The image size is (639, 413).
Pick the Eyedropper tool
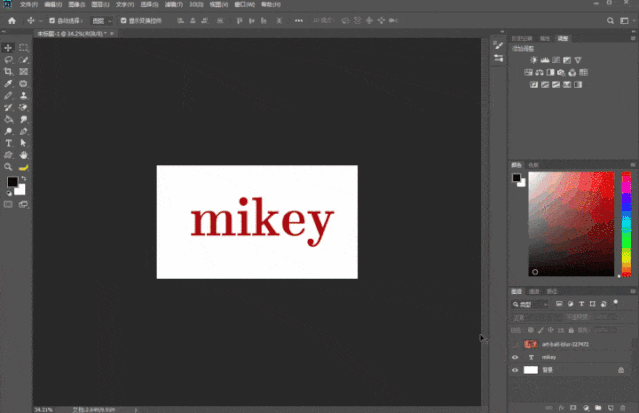(x=8, y=84)
